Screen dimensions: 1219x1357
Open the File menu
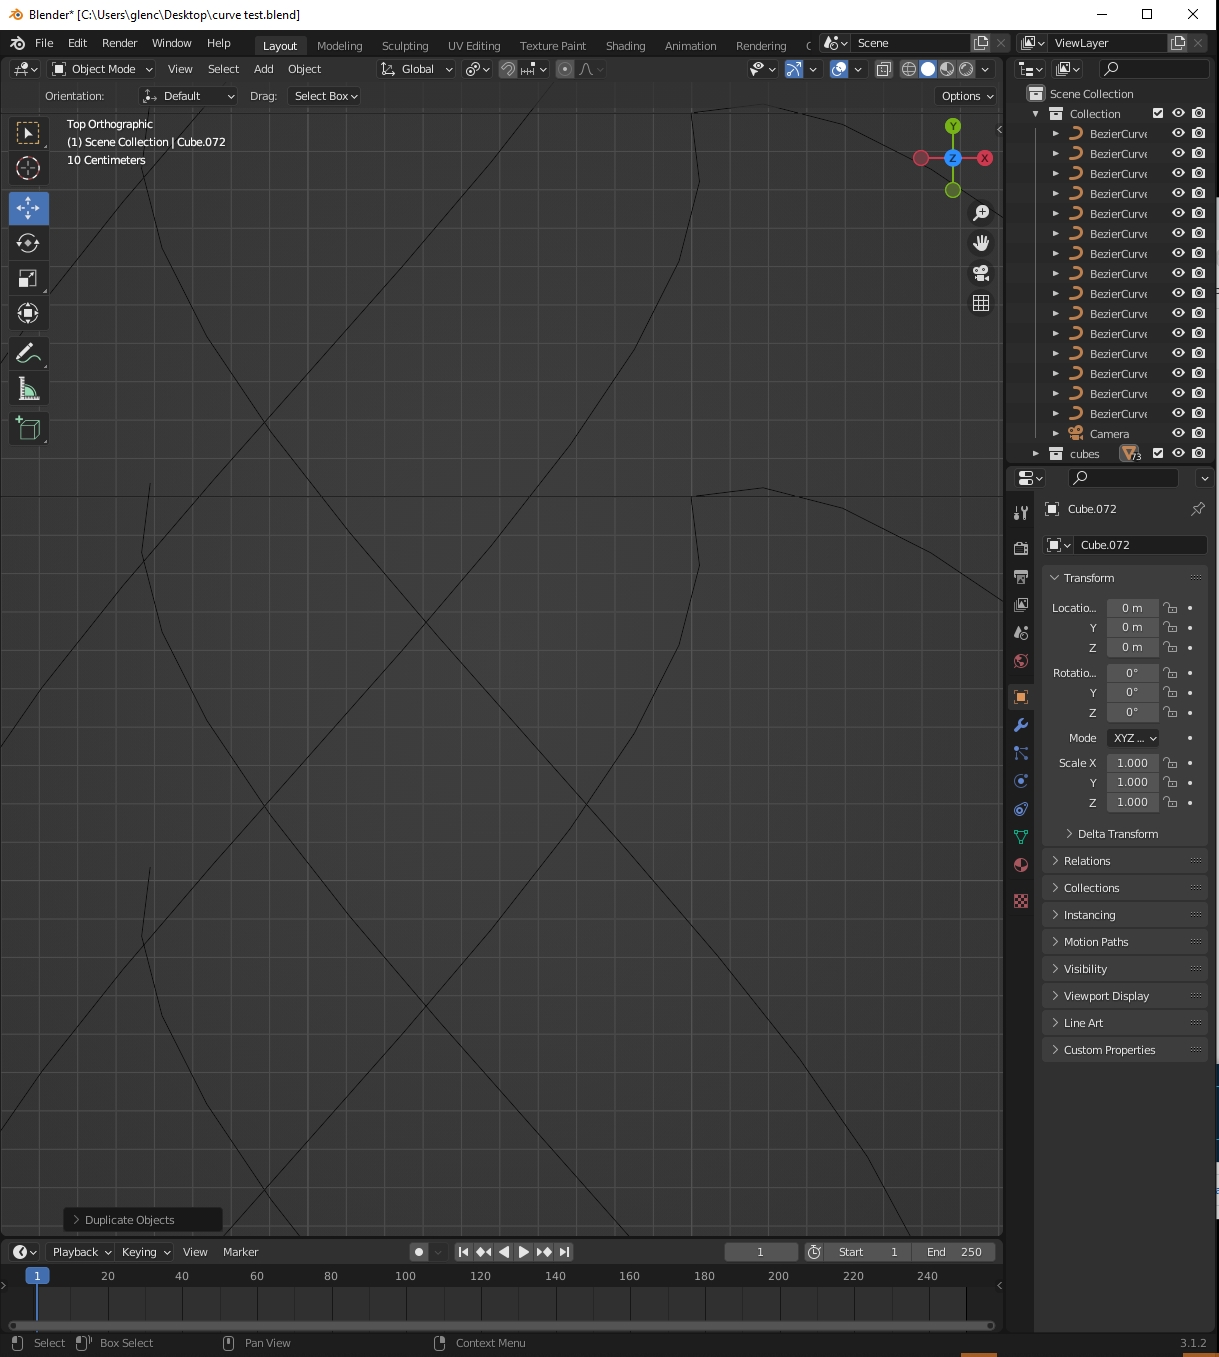[x=44, y=43]
